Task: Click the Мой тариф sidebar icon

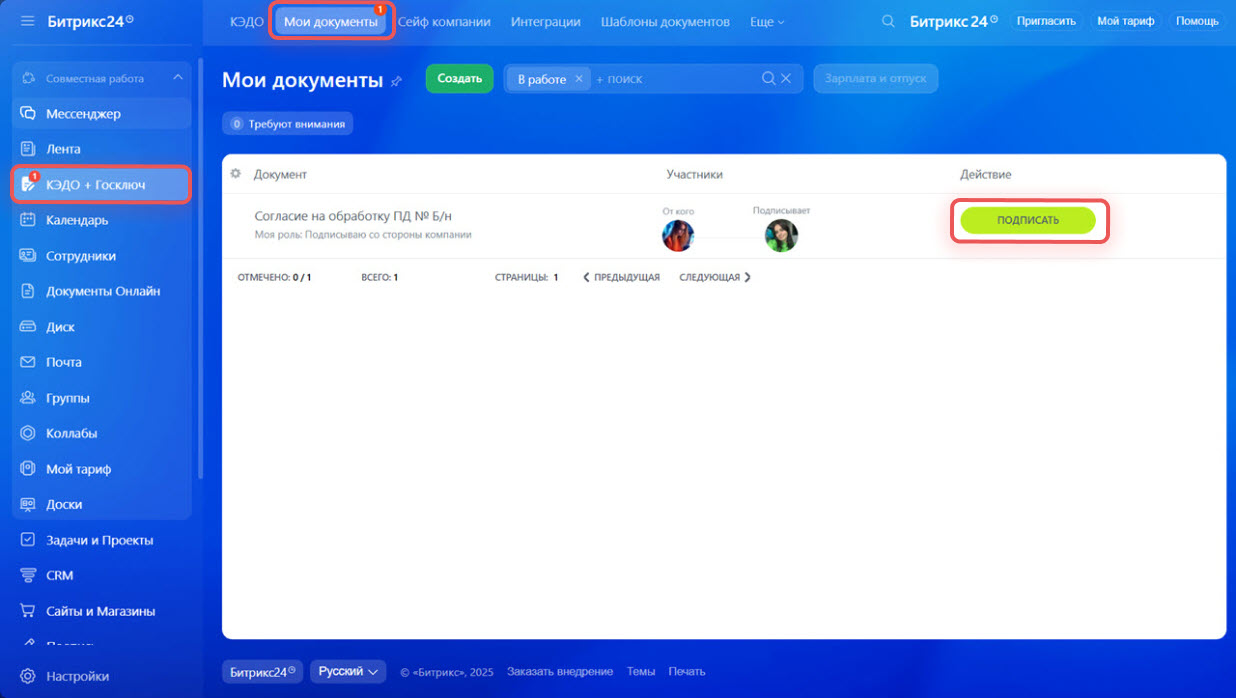Action: coord(28,469)
